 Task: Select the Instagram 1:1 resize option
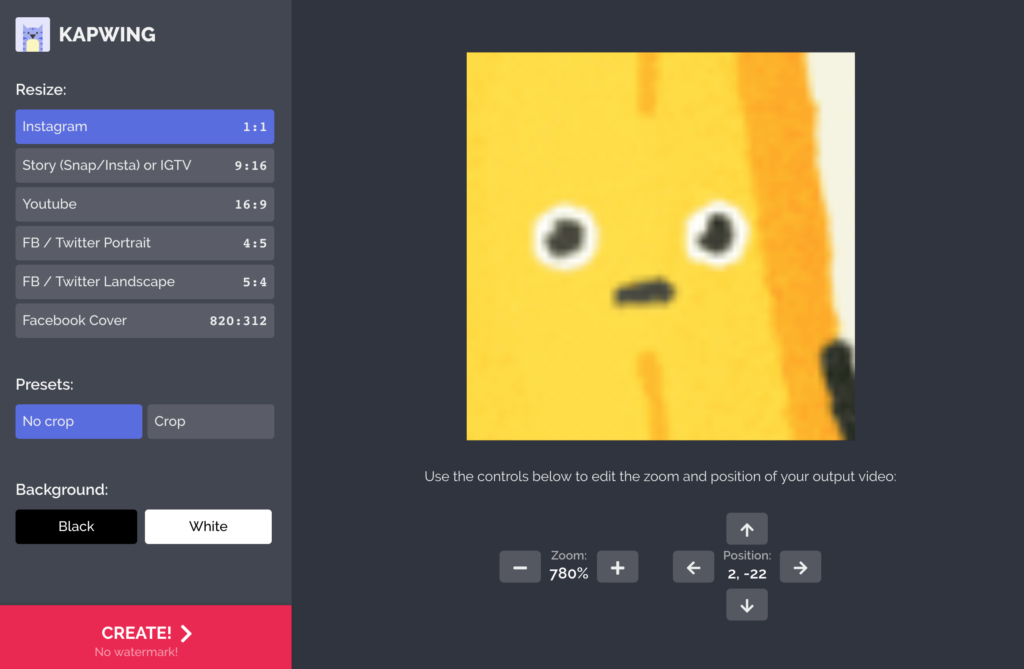tap(145, 127)
